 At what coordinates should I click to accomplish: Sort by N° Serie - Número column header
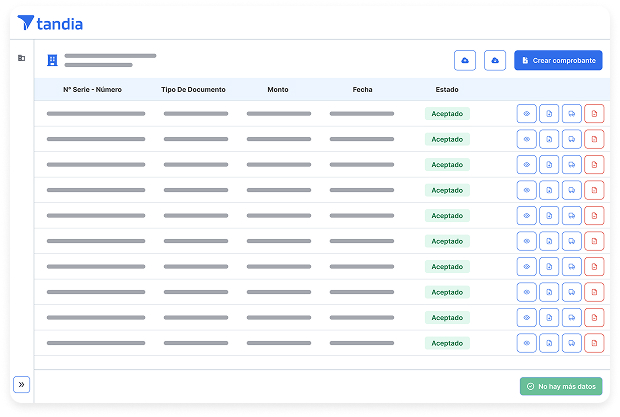click(92, 89)
